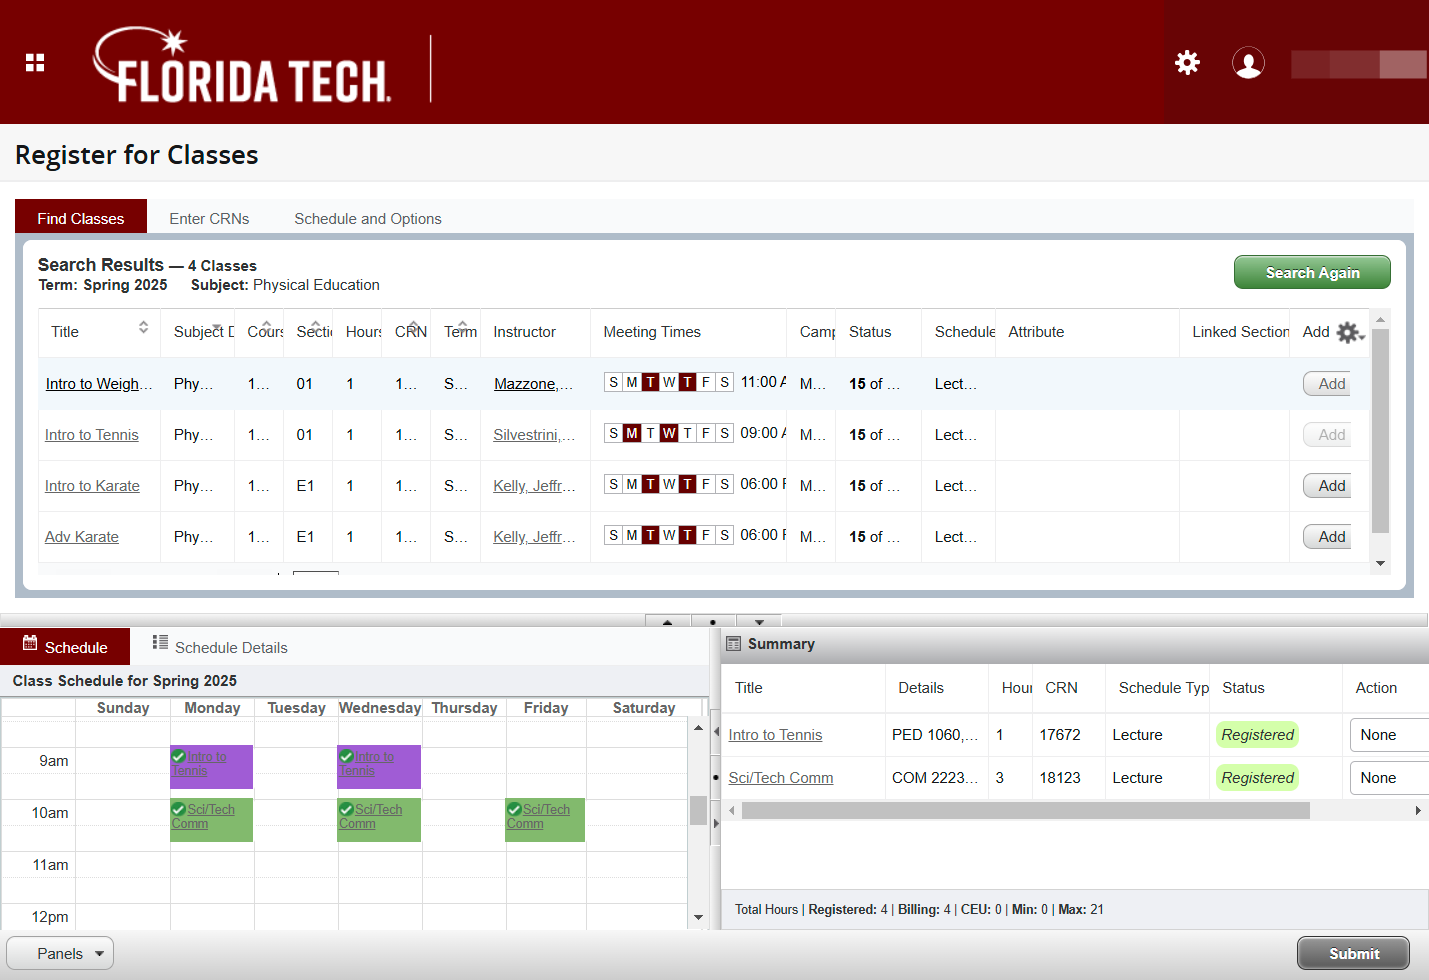Viewport: 1429px width, 980px height.
Task: Open the apps grid menu icon
Action: coord(35,63)
